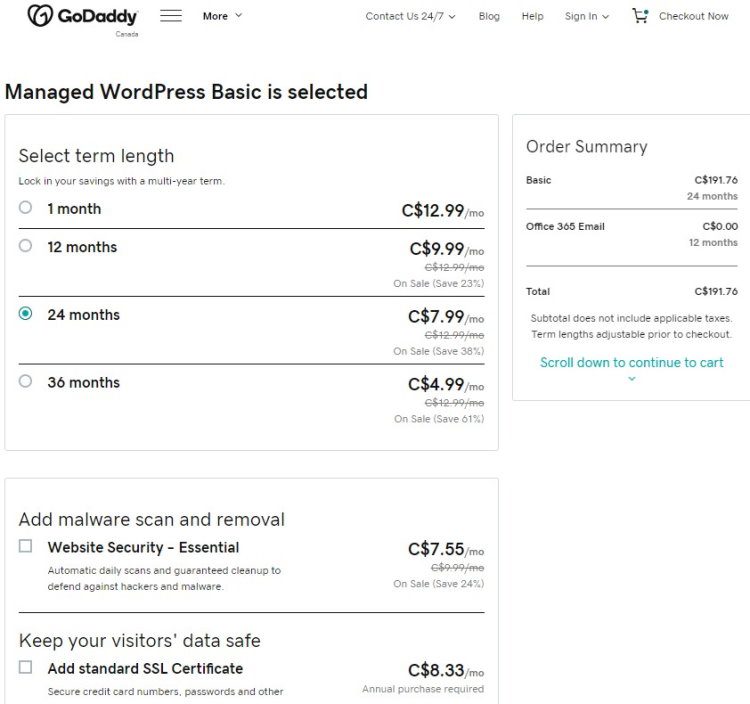
Task: Click Checkout Now link
Action: point(694,16)
